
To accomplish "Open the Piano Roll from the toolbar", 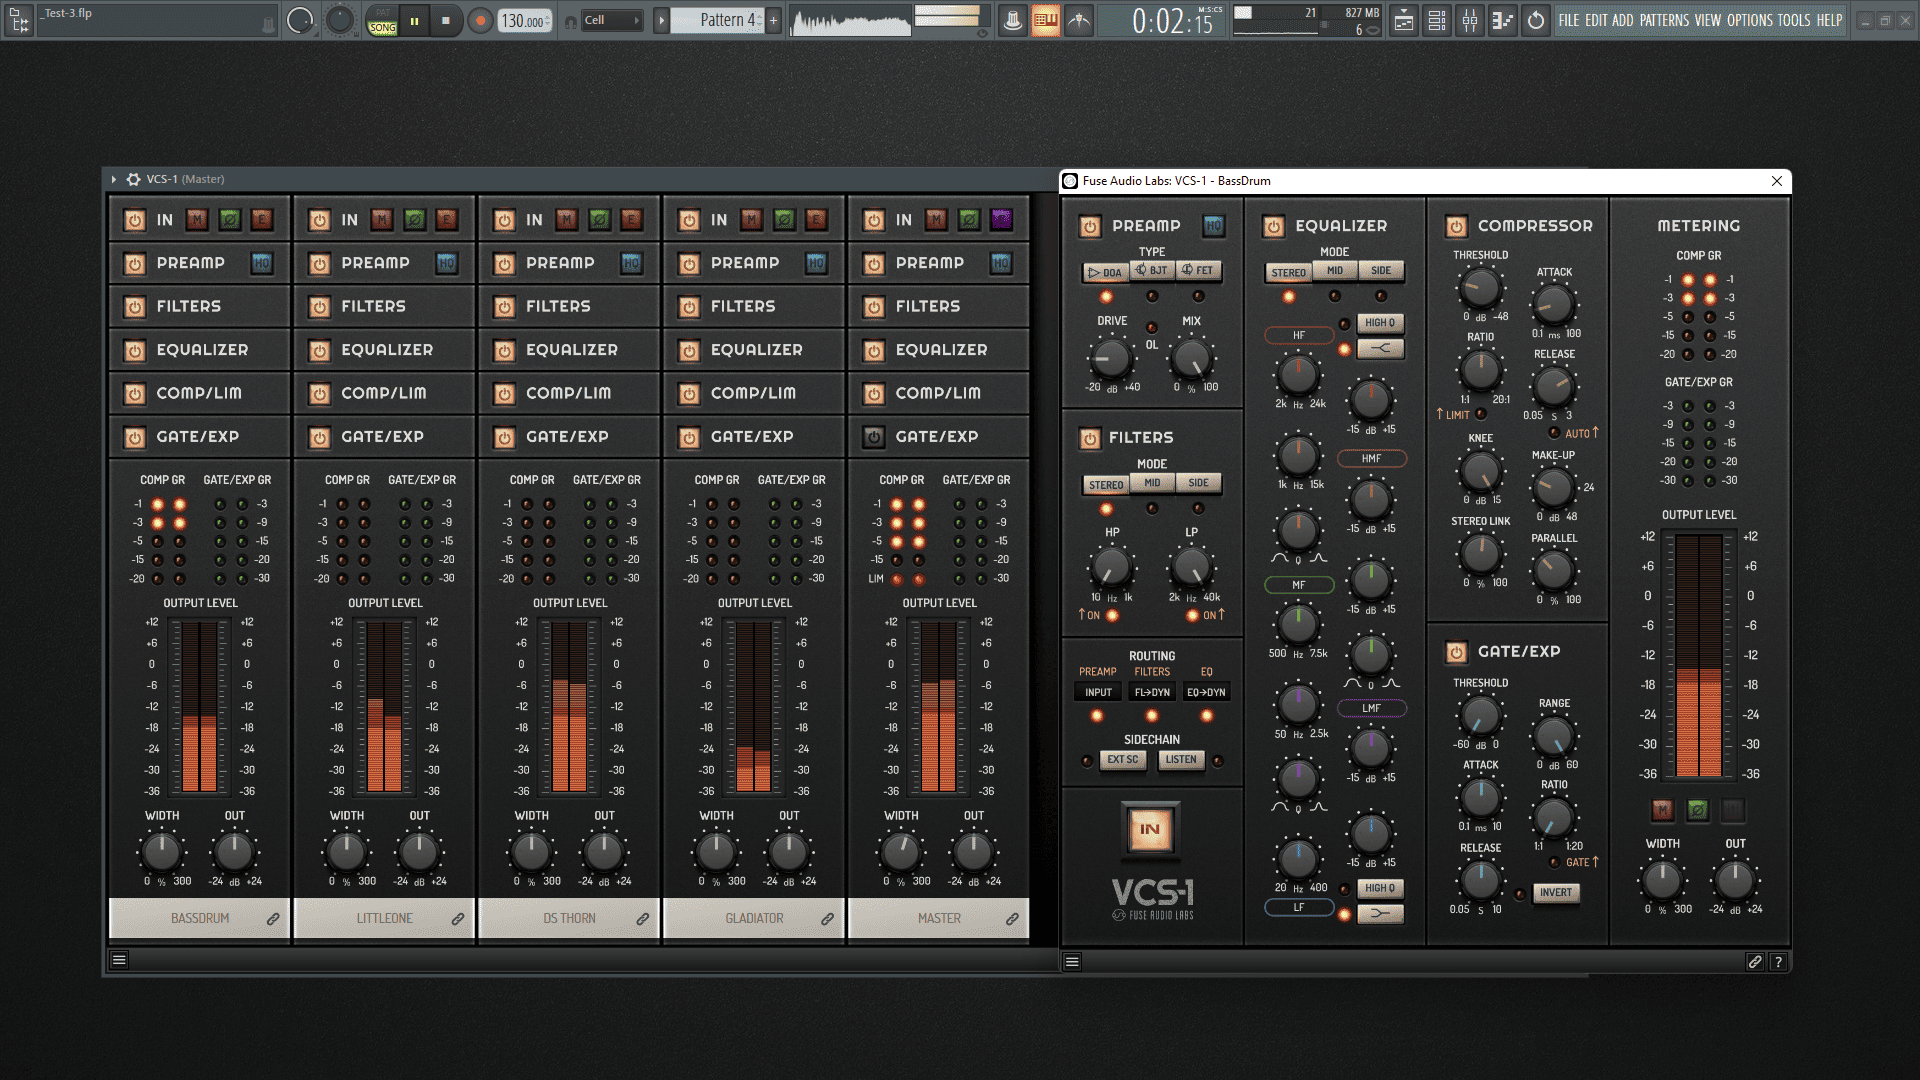I will (x=1503, y=20).
